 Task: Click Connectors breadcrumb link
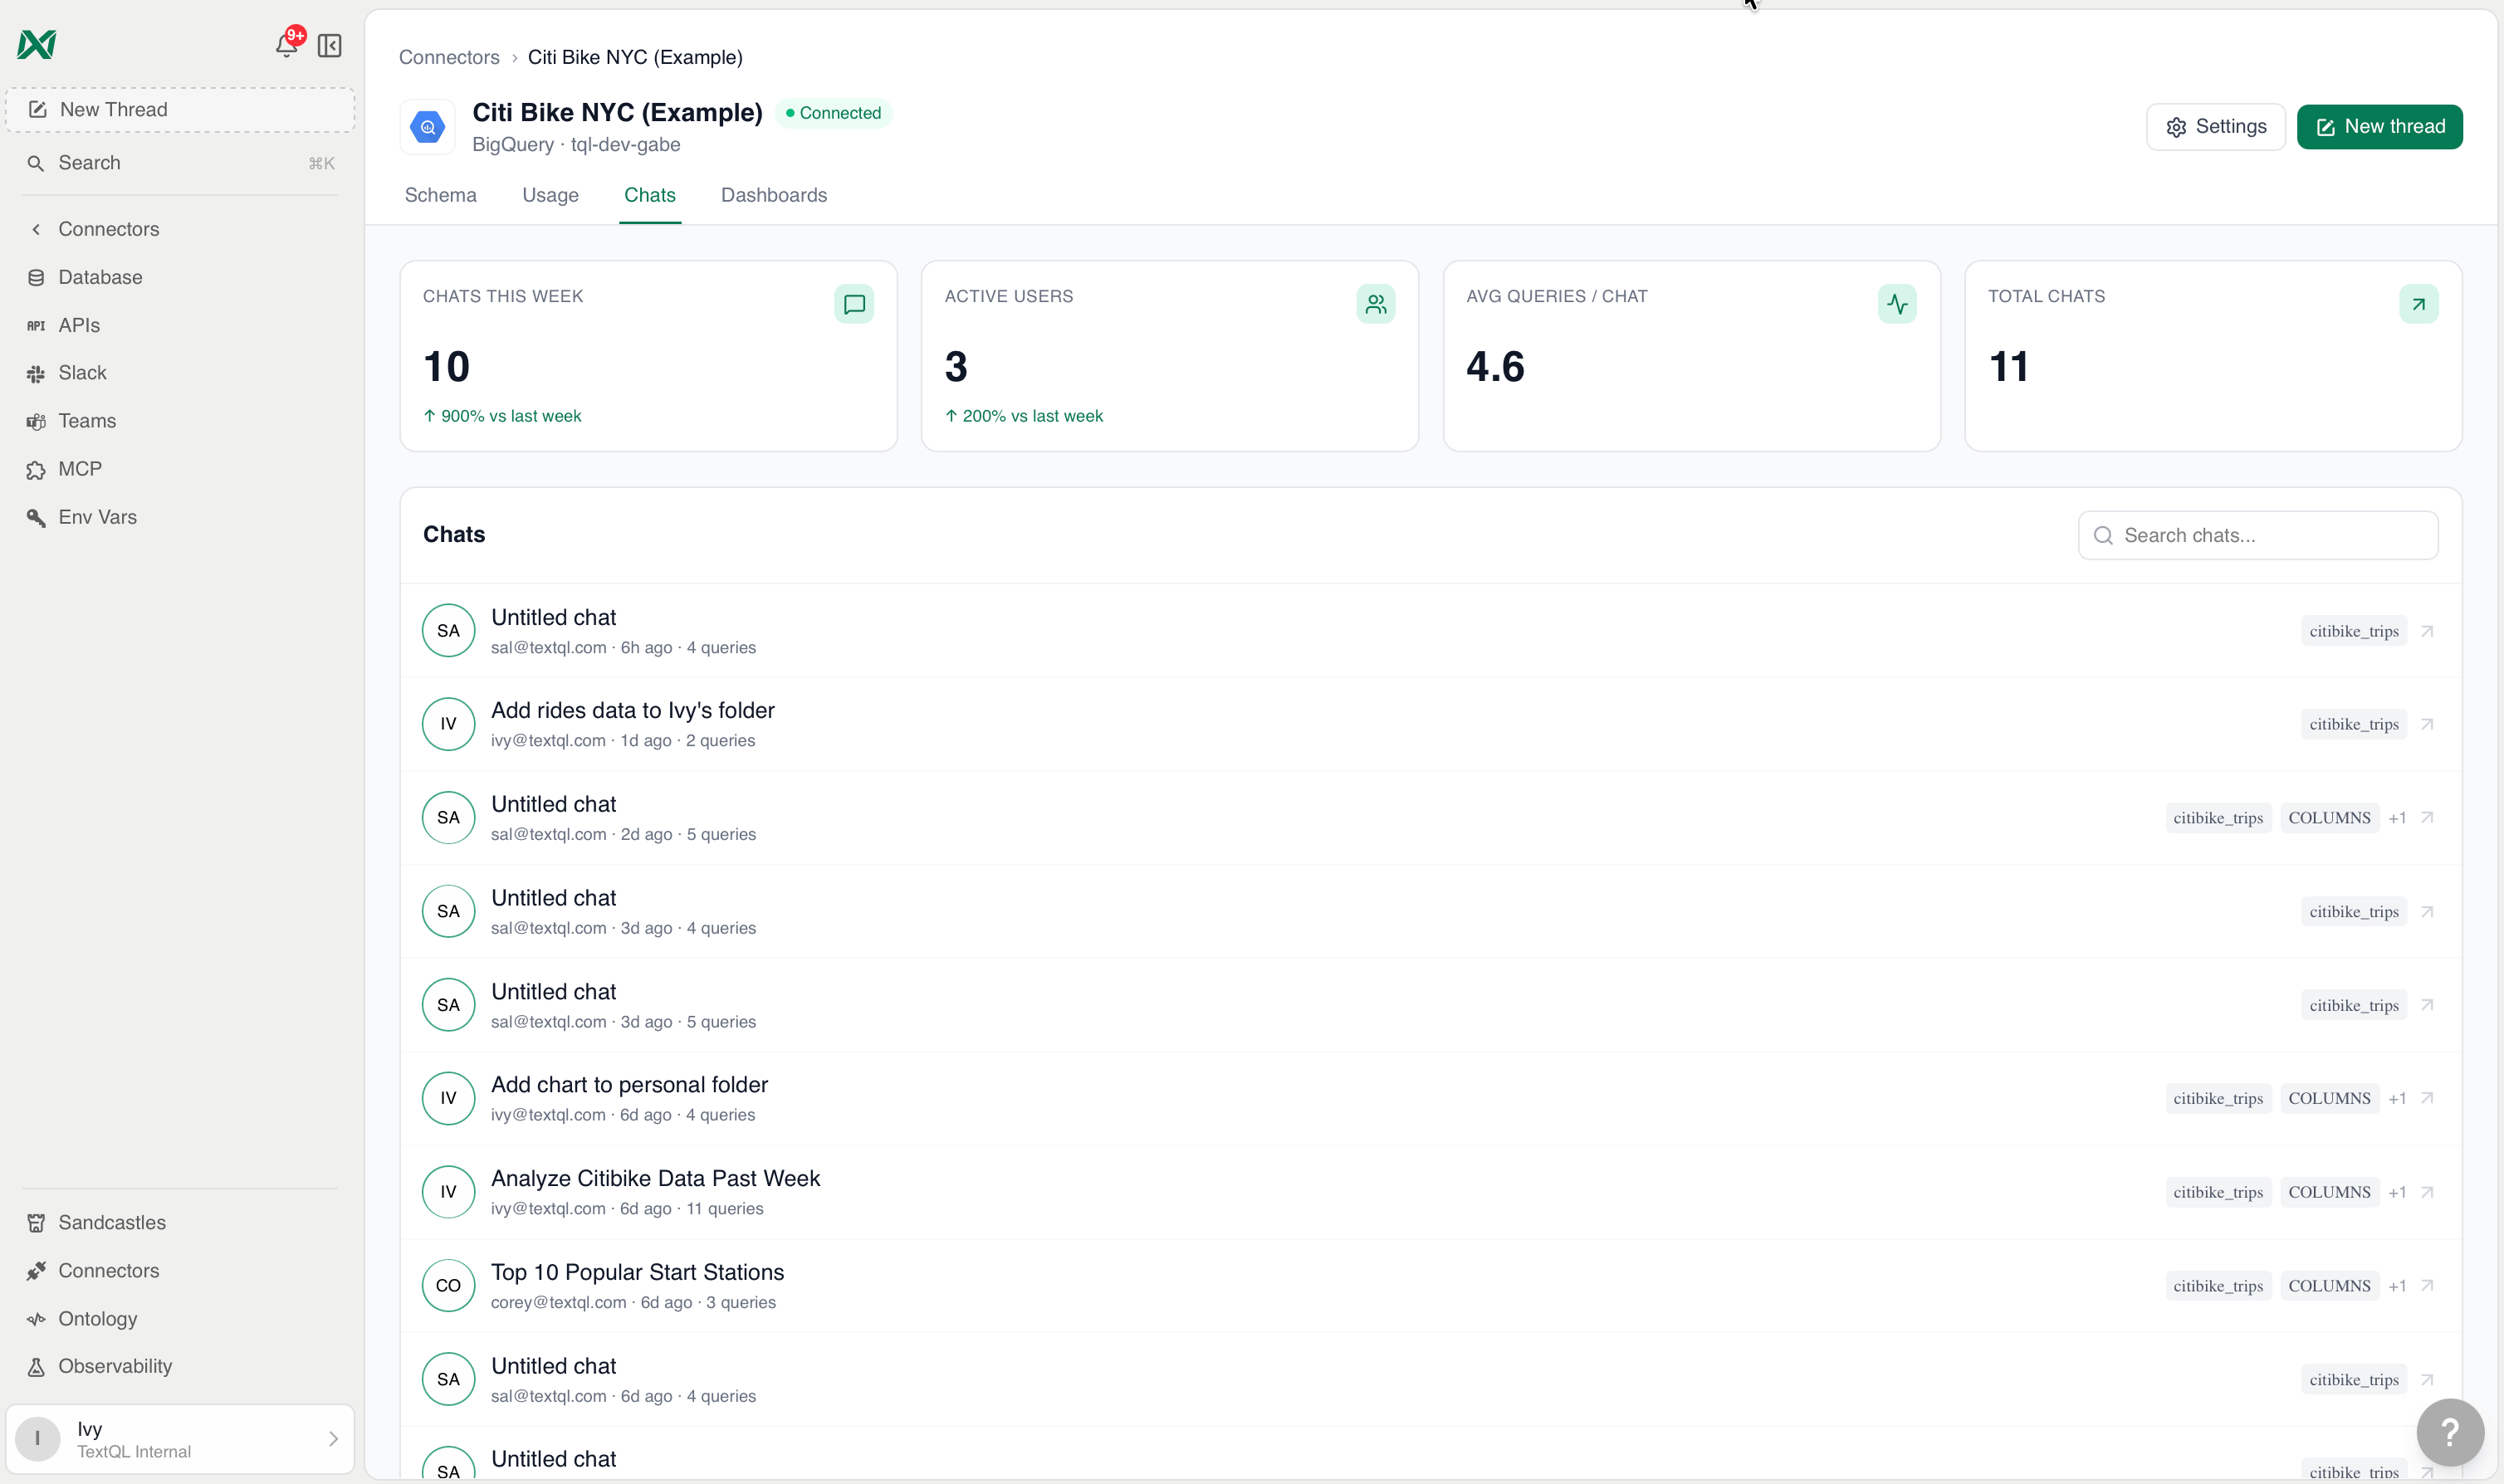[x=449, y=57]
